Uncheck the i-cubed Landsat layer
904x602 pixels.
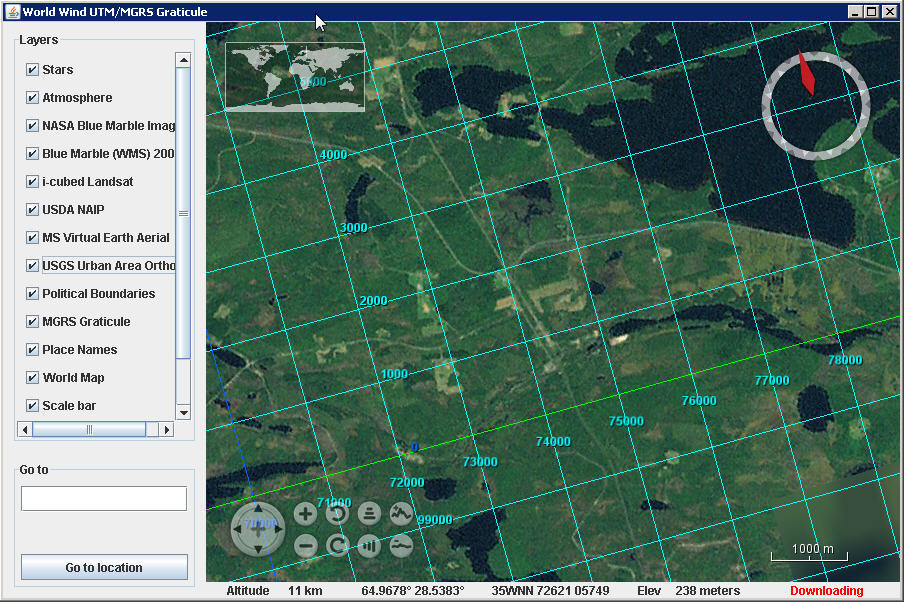pos(33,181)
